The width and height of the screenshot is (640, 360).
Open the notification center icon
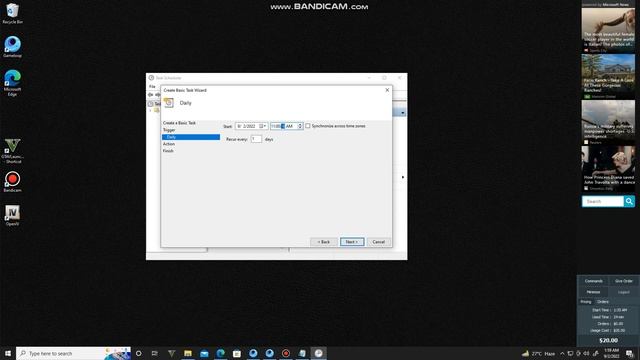click(x=629, y=353)
